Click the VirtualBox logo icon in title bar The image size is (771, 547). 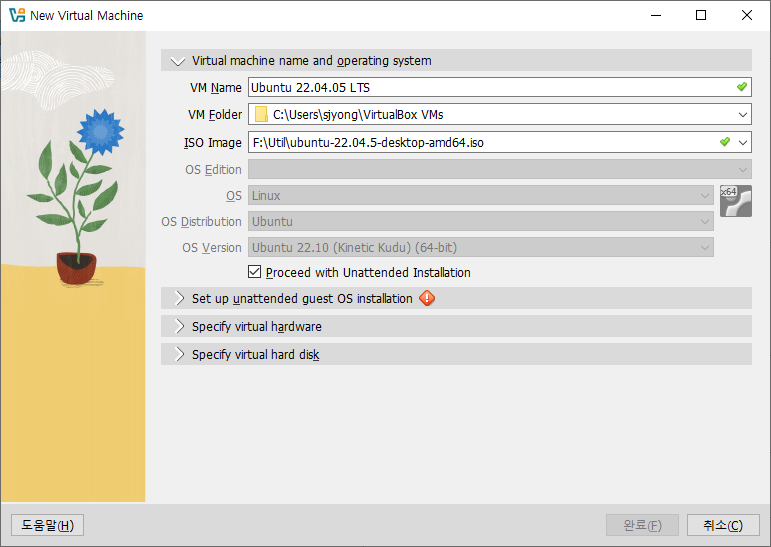coord(17,15)
